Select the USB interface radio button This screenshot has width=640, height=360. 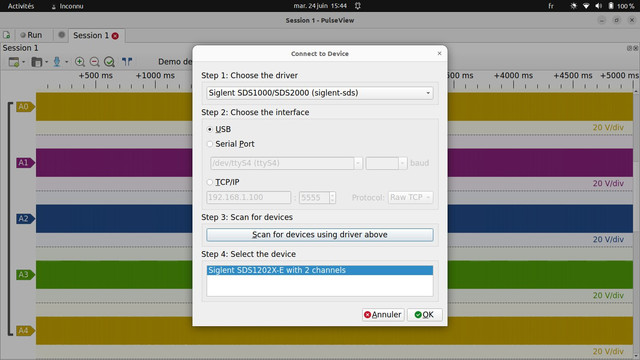point(210,129)
